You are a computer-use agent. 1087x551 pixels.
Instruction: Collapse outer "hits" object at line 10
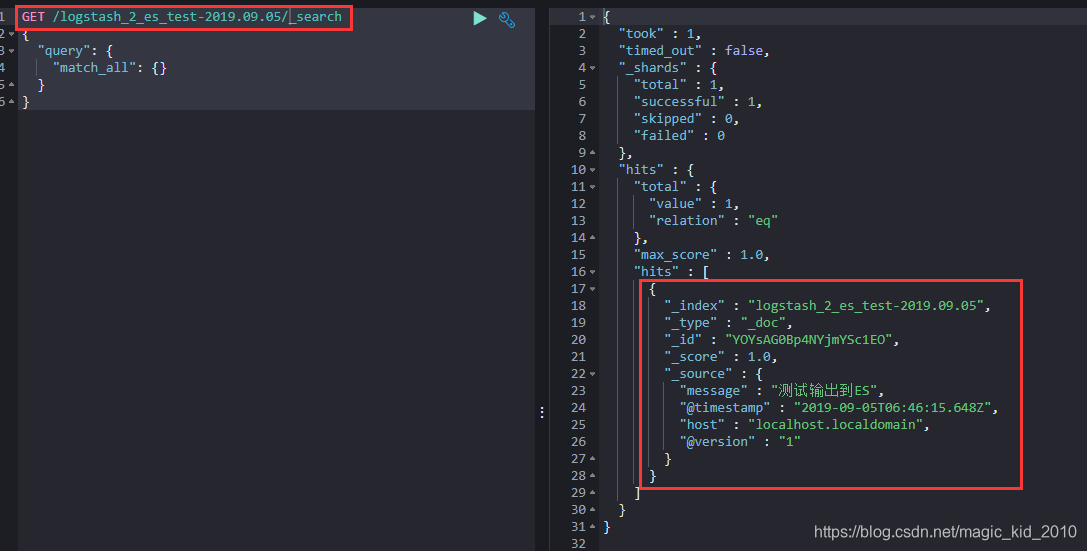pyautogui.click(x=593, y=170)
